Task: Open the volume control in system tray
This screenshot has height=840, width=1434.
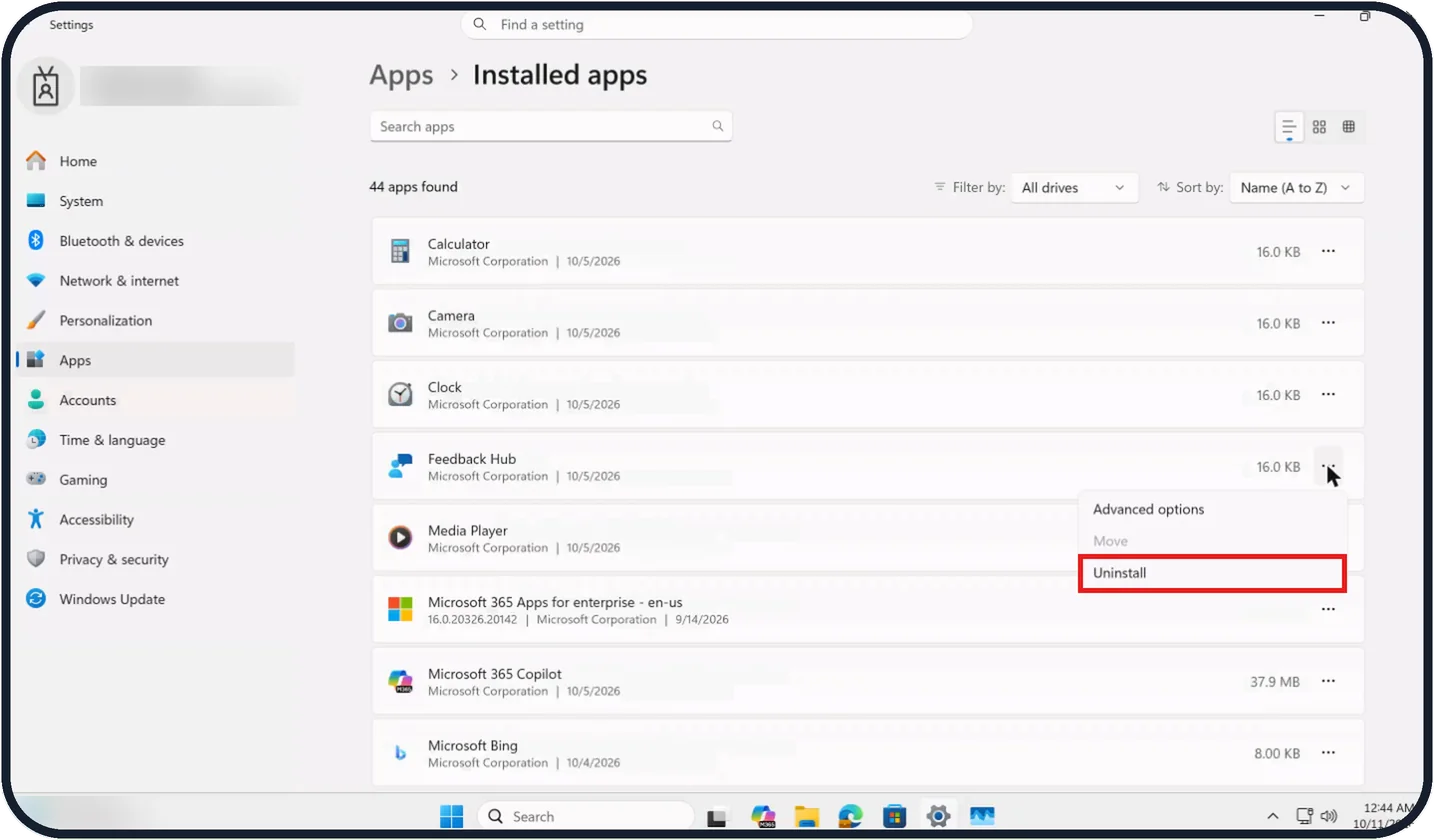Action: (x=1329, y=816)
